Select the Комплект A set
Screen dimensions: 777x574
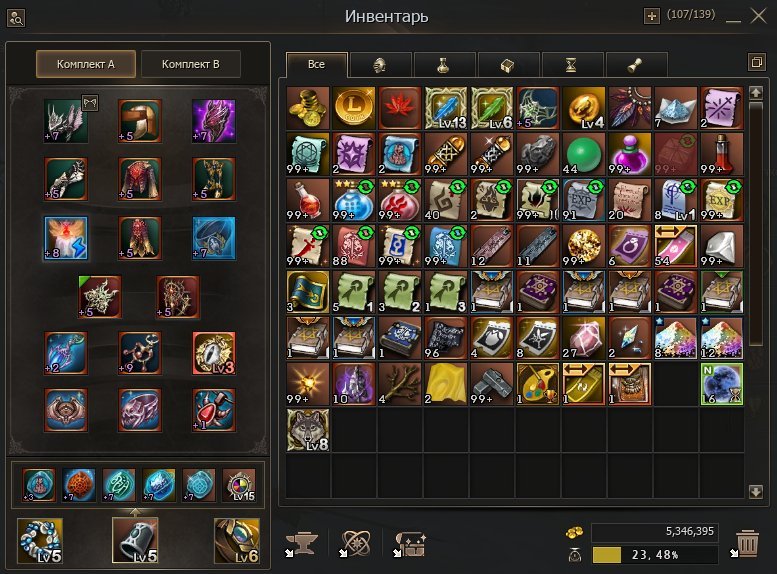click(x=86, y=64)
